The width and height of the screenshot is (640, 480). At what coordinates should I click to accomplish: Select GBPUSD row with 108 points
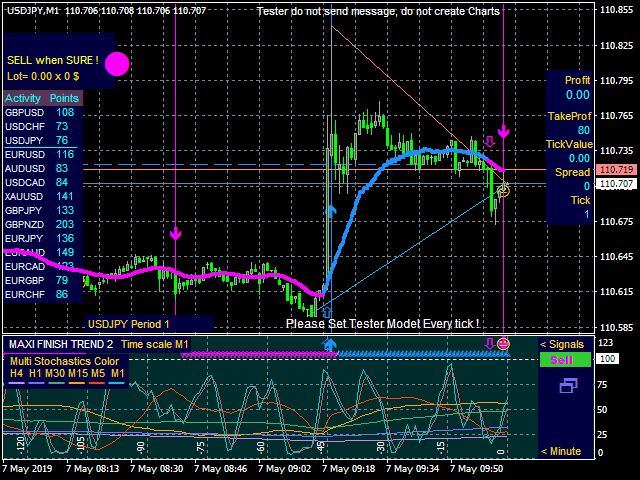pos(43,113)
